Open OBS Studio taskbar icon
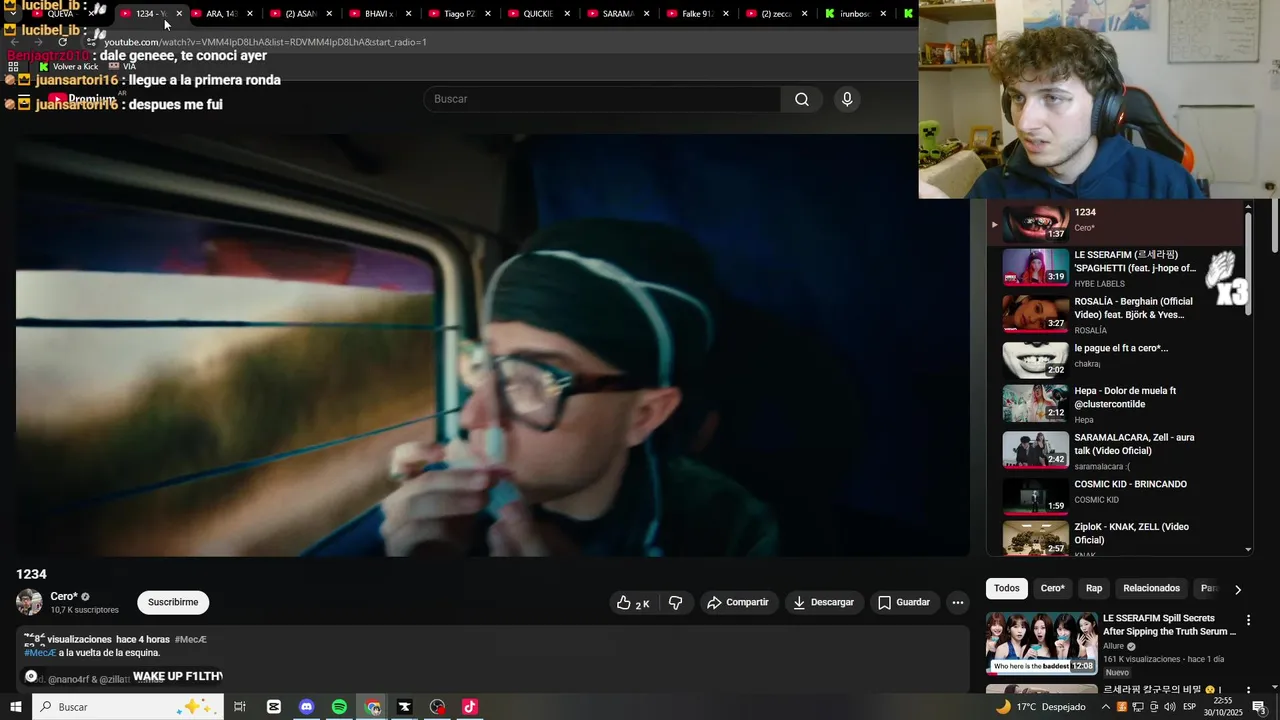Screen dimensions: 1280x720 437,707
